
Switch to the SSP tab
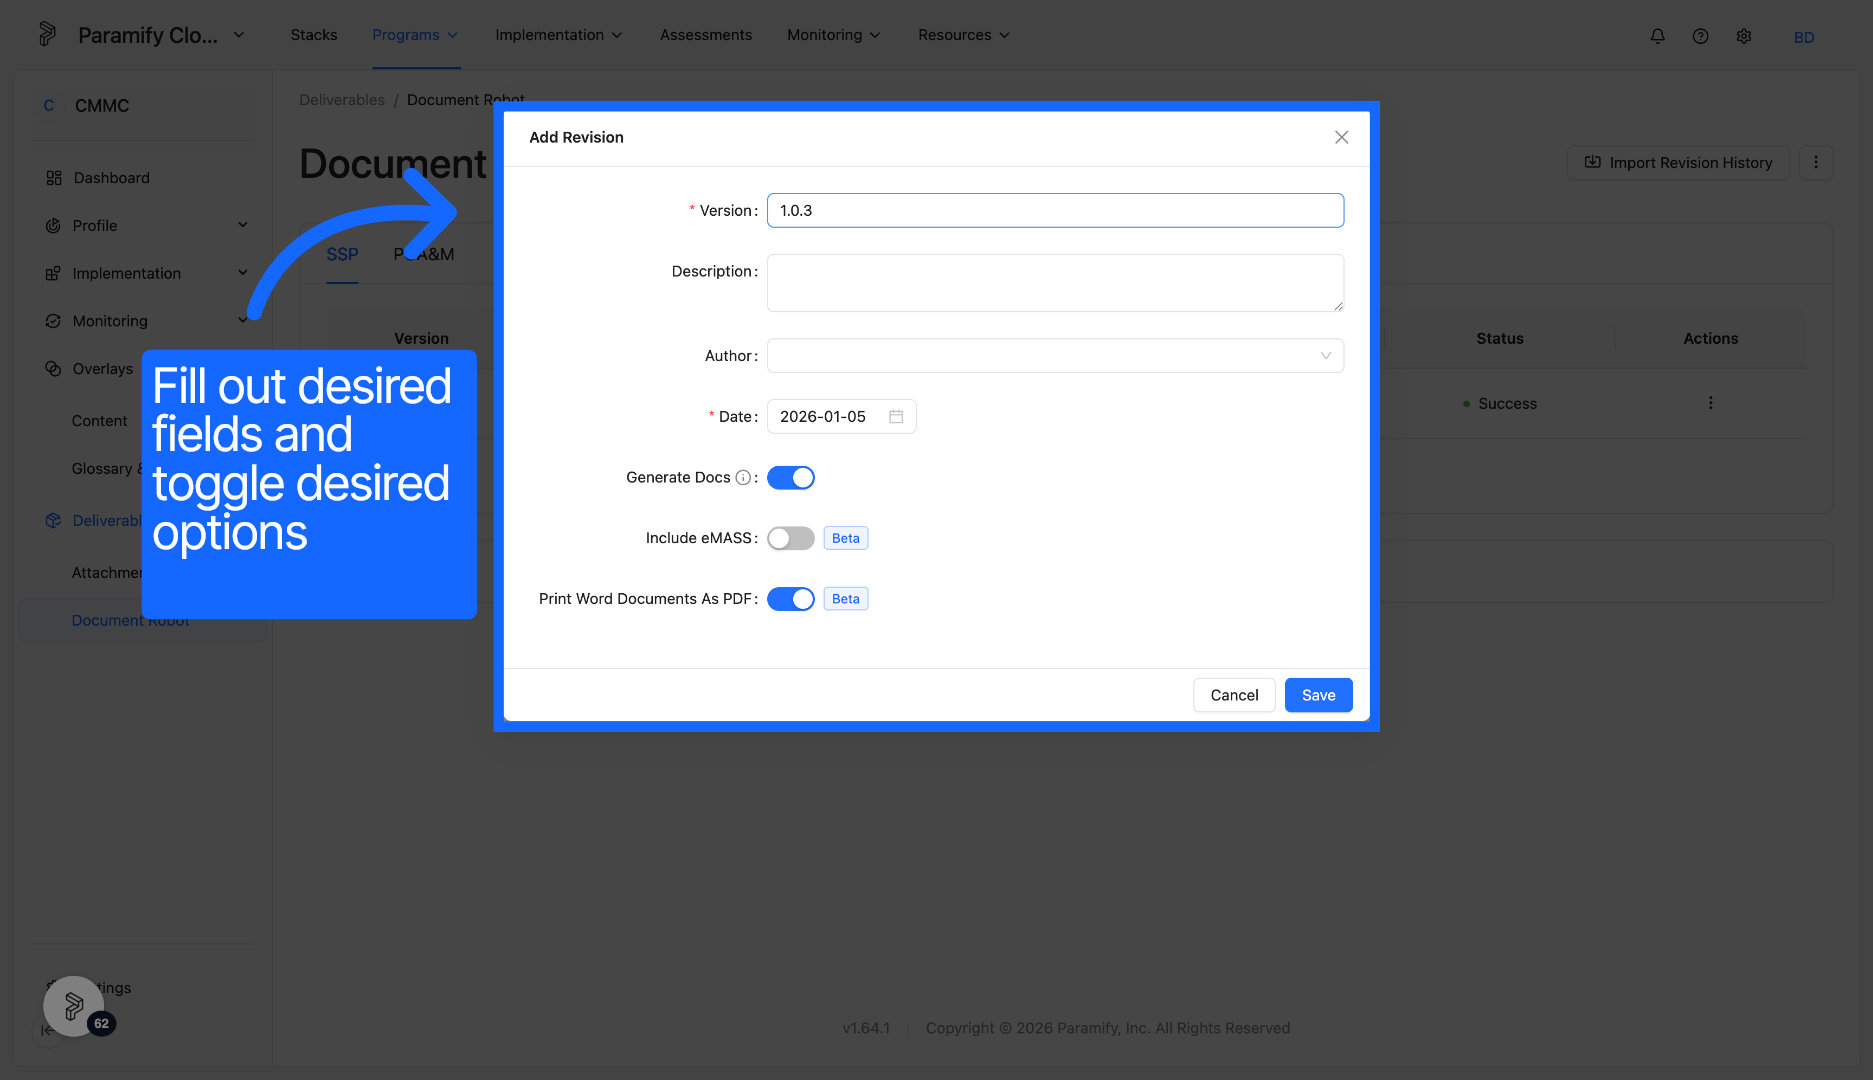(x=342, y=254)
